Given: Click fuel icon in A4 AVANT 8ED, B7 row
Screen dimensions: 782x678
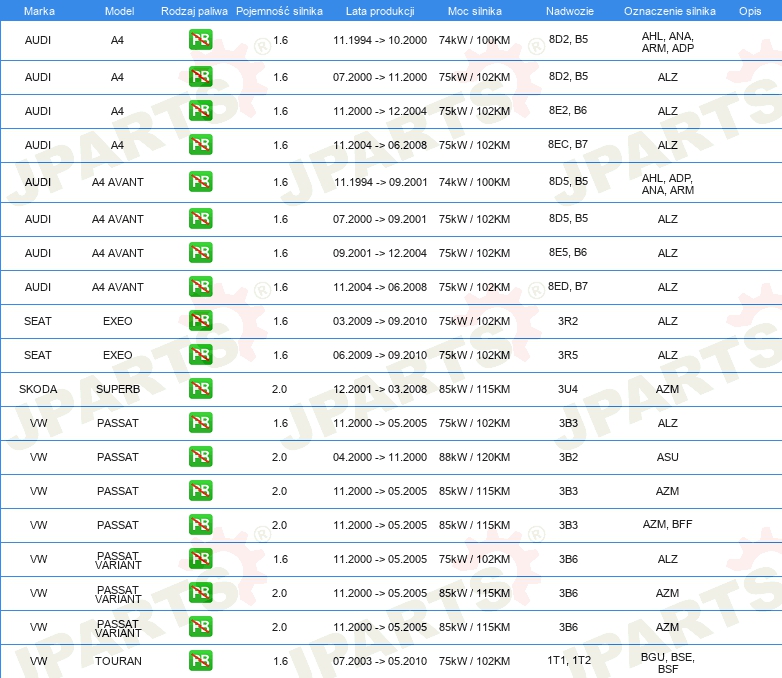Looking at the screenshot, I should pyautogui.click(x=200, y=286).
